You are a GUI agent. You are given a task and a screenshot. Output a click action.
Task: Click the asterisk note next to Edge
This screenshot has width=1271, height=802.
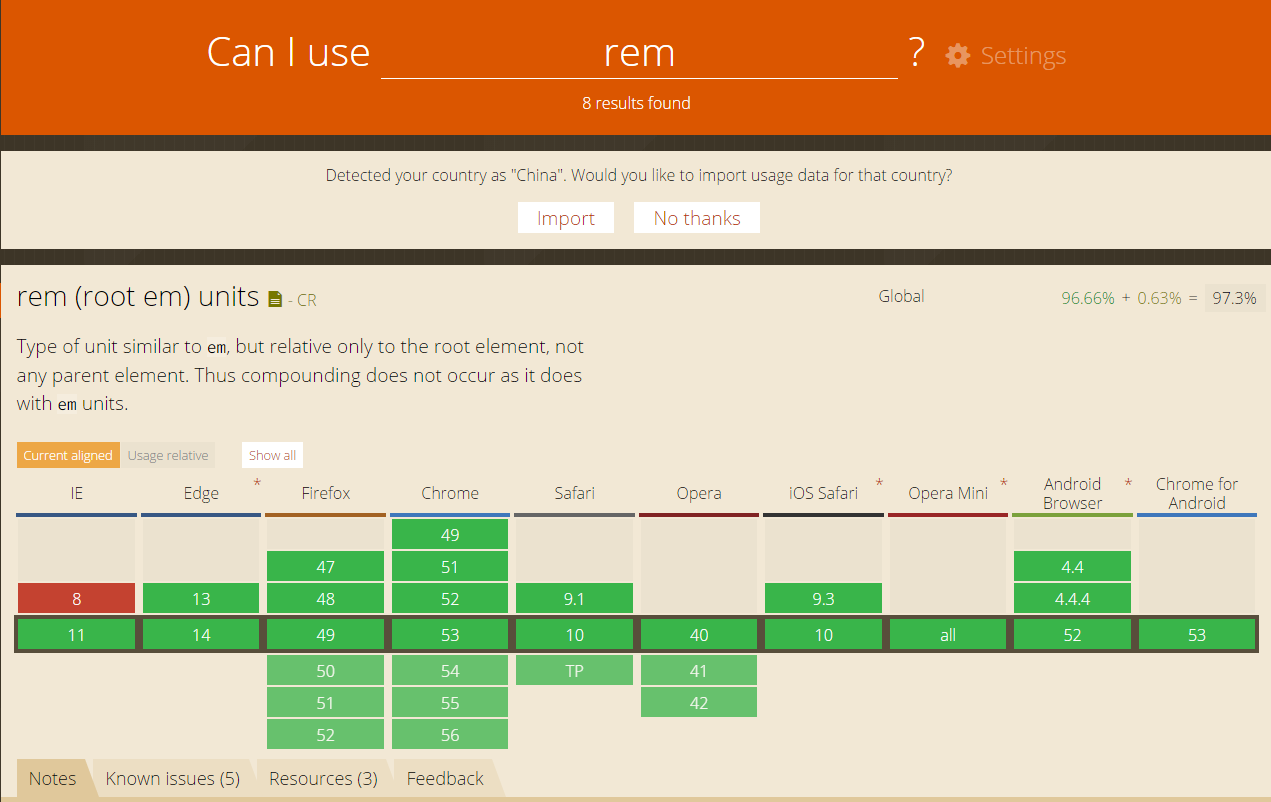click(257, 484)
